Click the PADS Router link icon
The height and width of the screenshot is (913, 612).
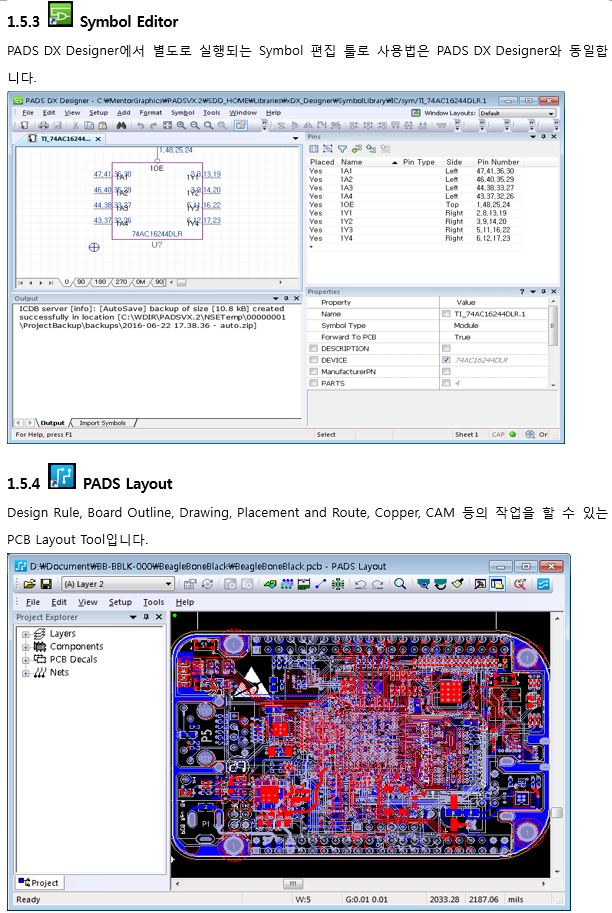pos(519,584)
